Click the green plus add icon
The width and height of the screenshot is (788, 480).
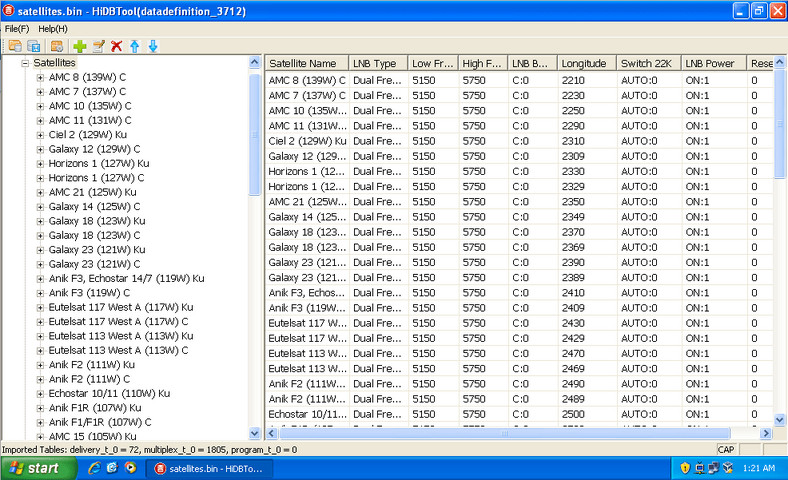pos(79,46)
